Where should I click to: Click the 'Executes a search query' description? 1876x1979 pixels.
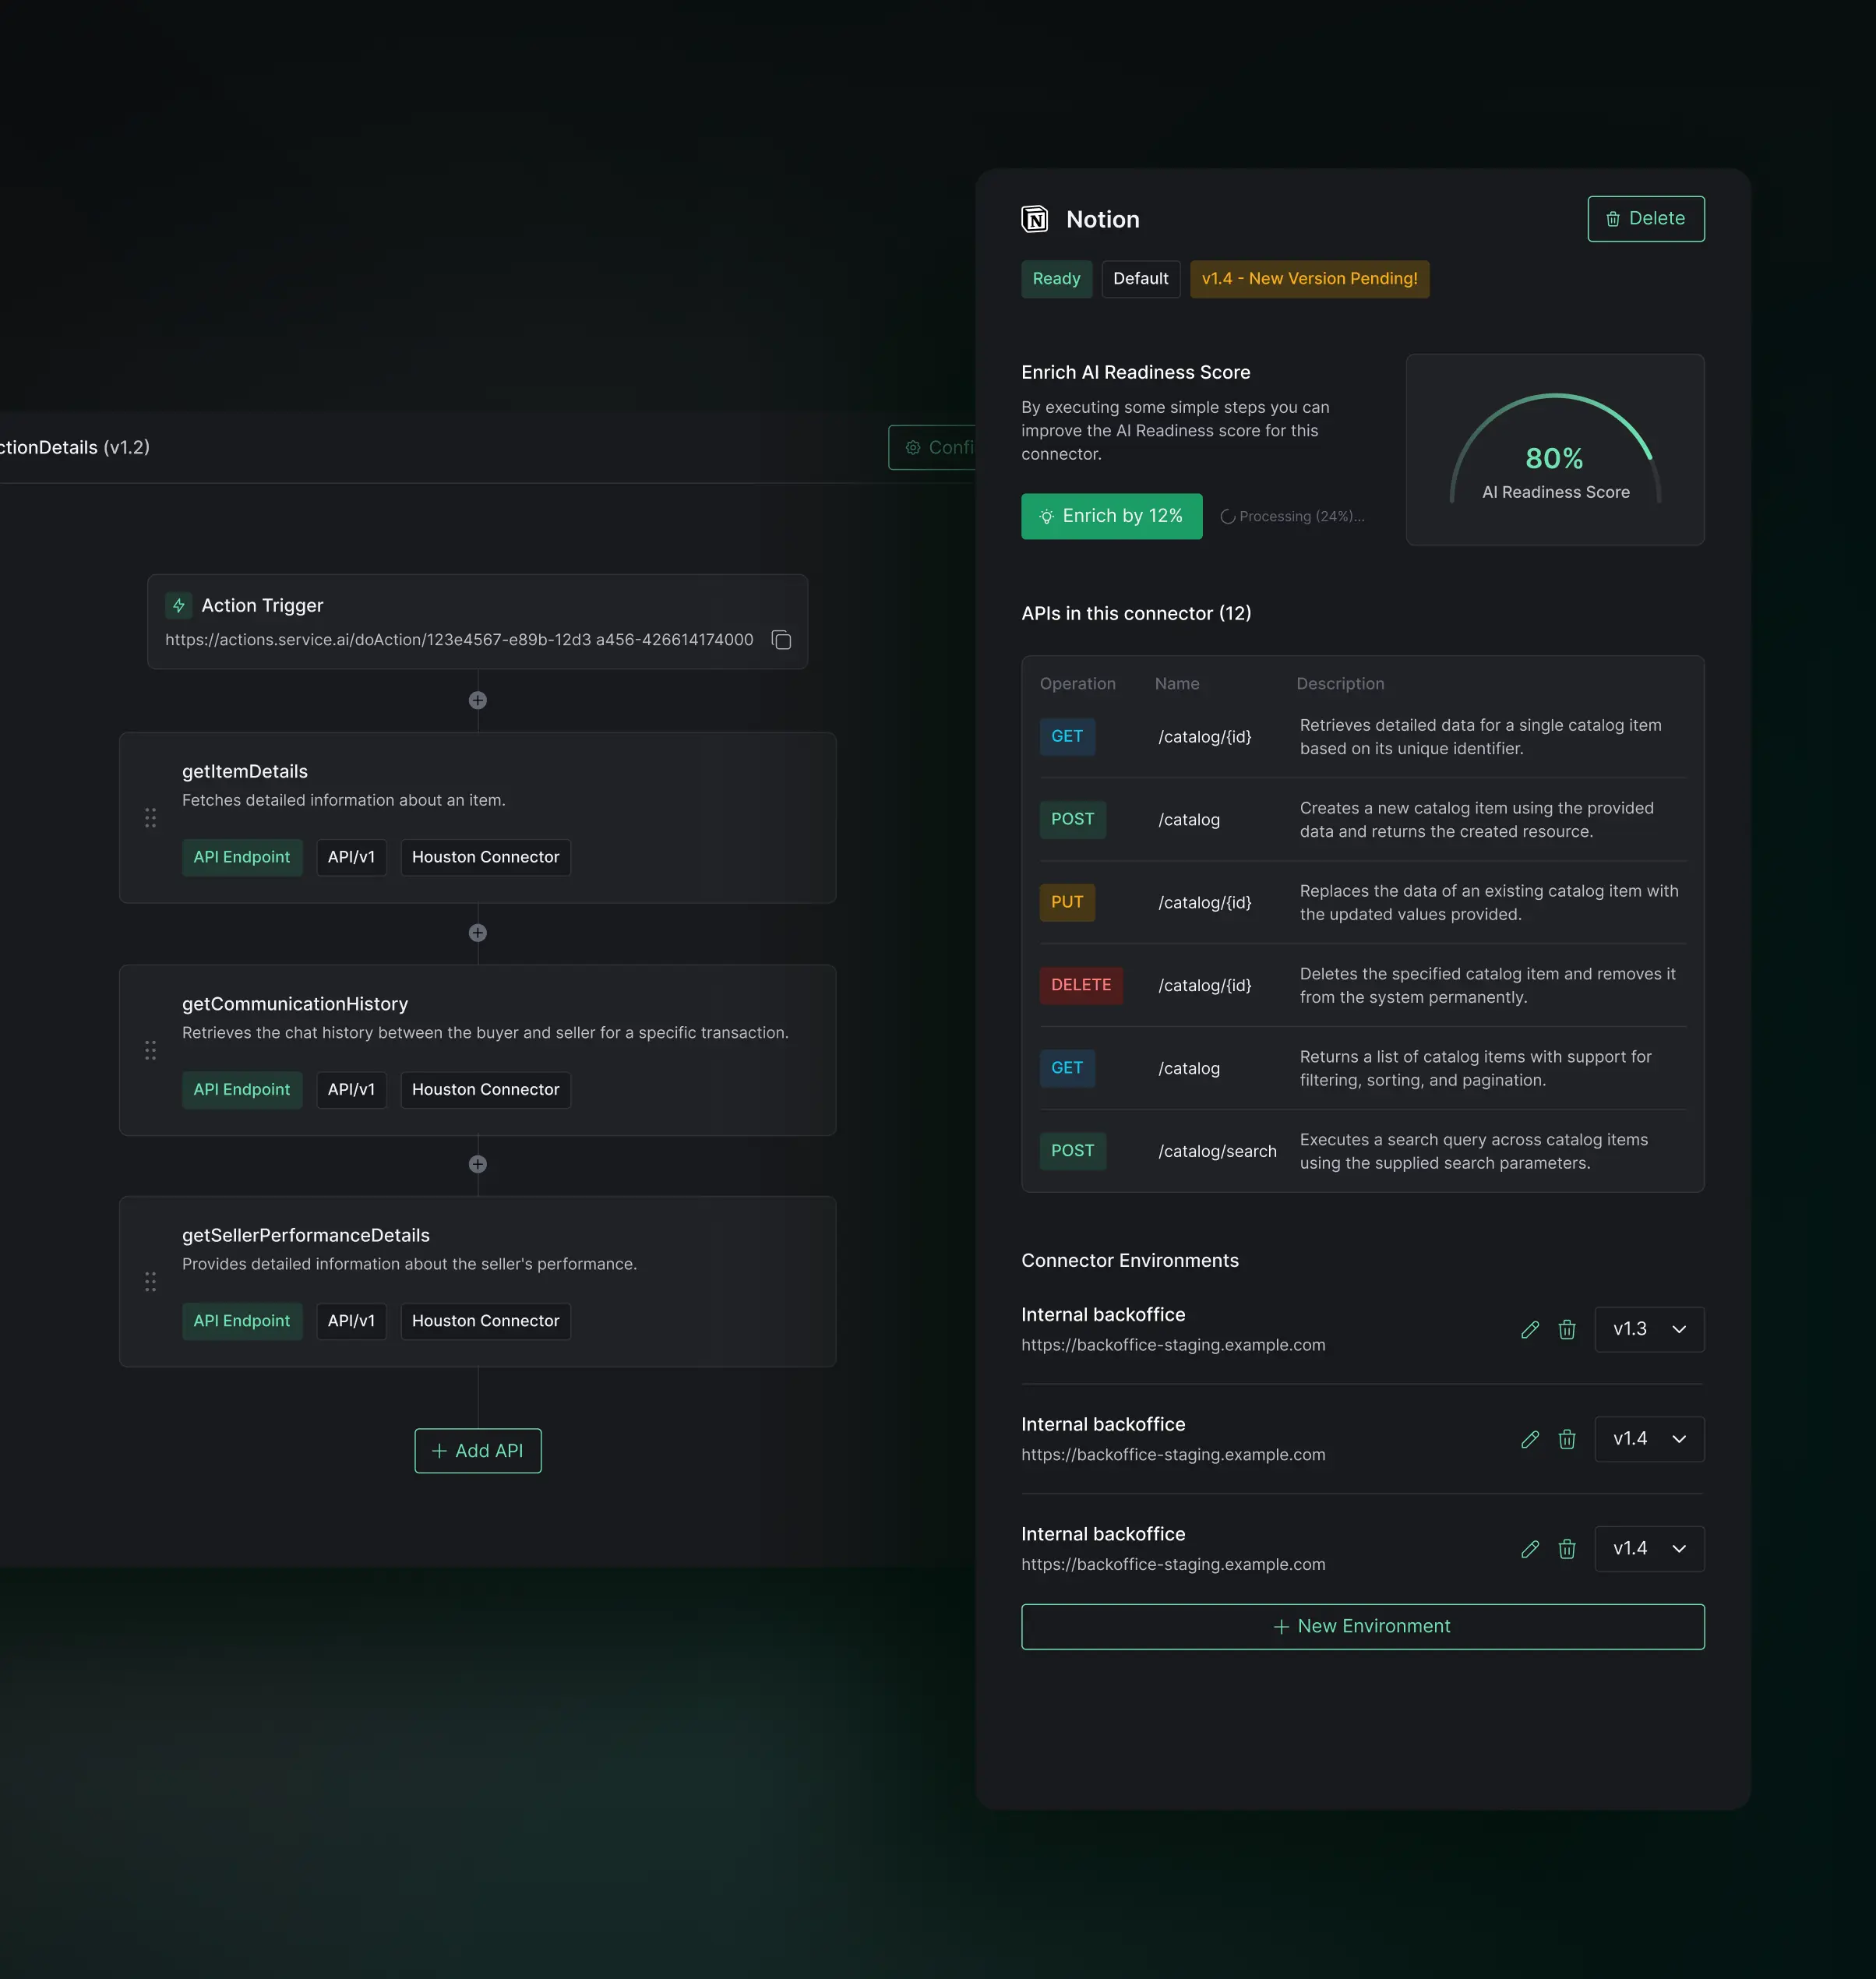tap(1474, 1152)
